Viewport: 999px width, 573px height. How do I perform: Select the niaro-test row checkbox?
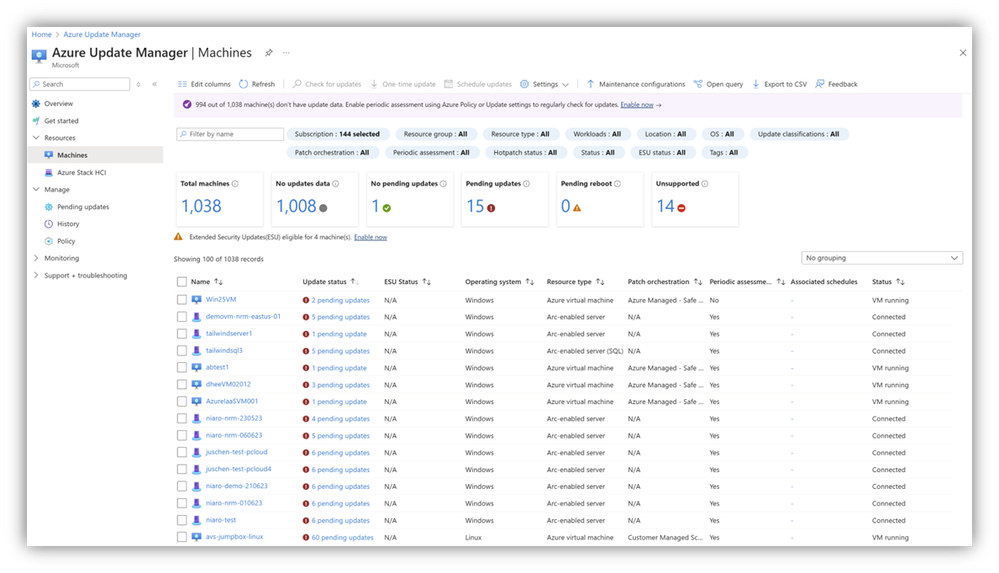182,520
